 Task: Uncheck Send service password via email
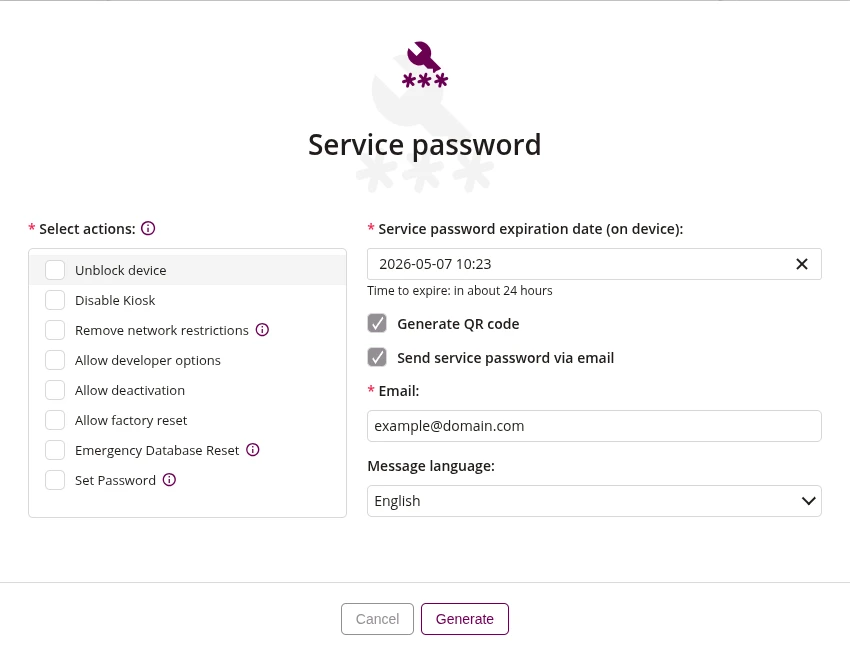coord(377,357)
